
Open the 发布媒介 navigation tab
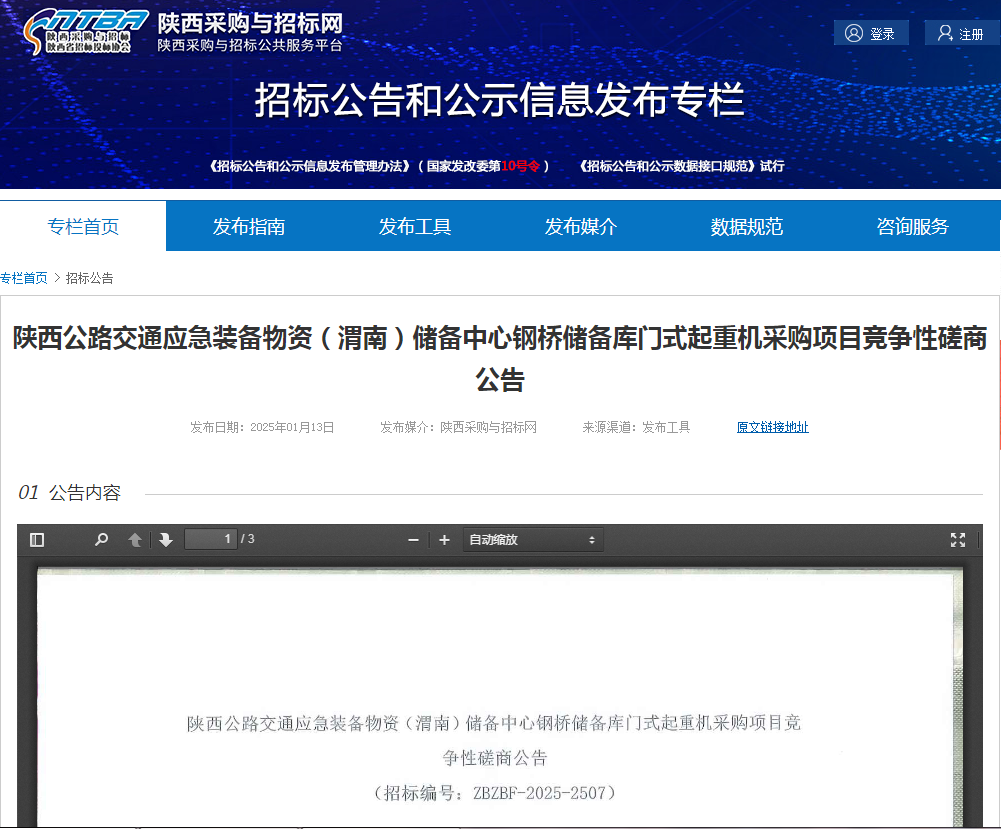(x=581, y=226)
